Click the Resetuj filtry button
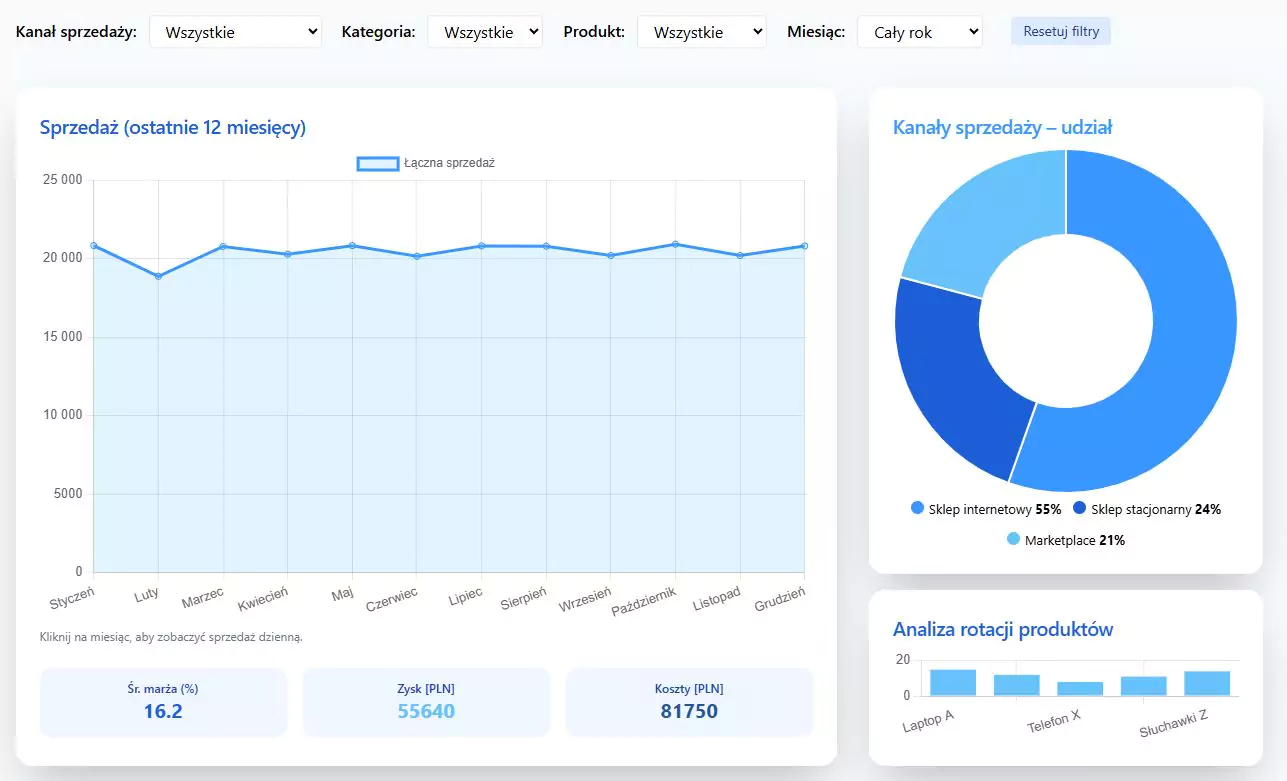 point(1060,30)
